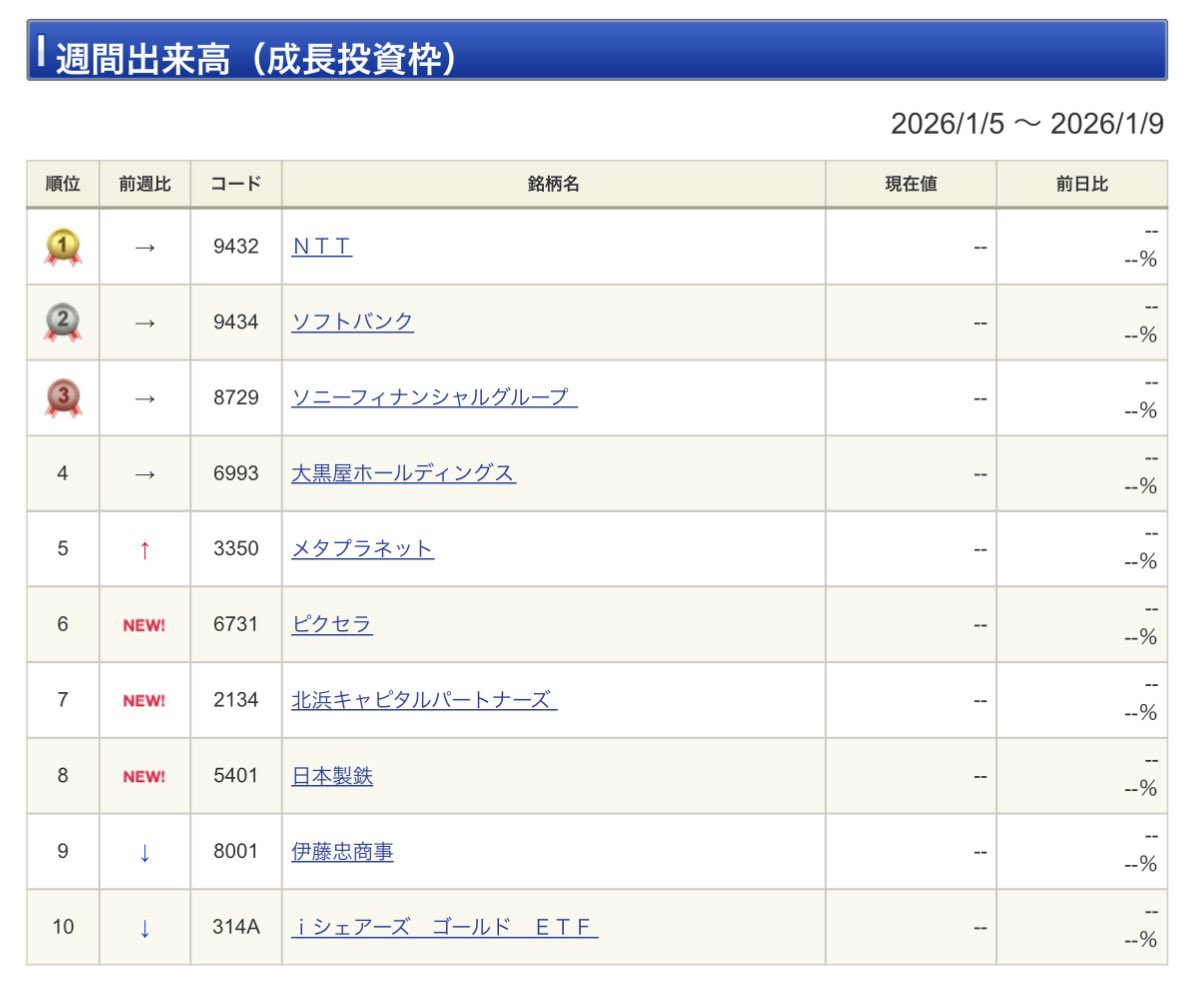1197x999 pixels.
Task: Click rank number 10
Action: coord(63,926)
